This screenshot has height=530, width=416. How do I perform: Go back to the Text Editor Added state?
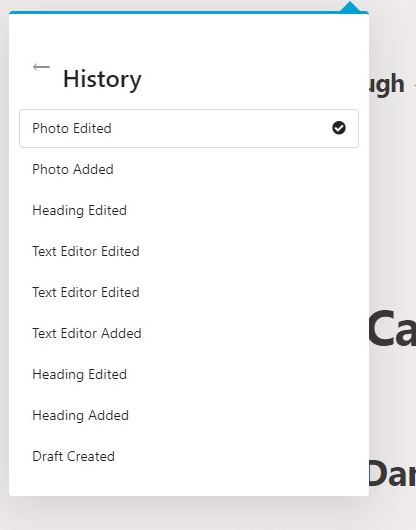click(189, 333)
